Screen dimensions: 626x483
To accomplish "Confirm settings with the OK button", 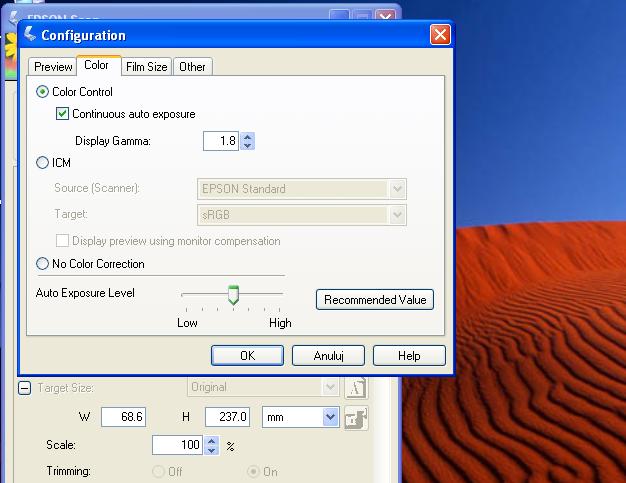I will tap(247, 355).
